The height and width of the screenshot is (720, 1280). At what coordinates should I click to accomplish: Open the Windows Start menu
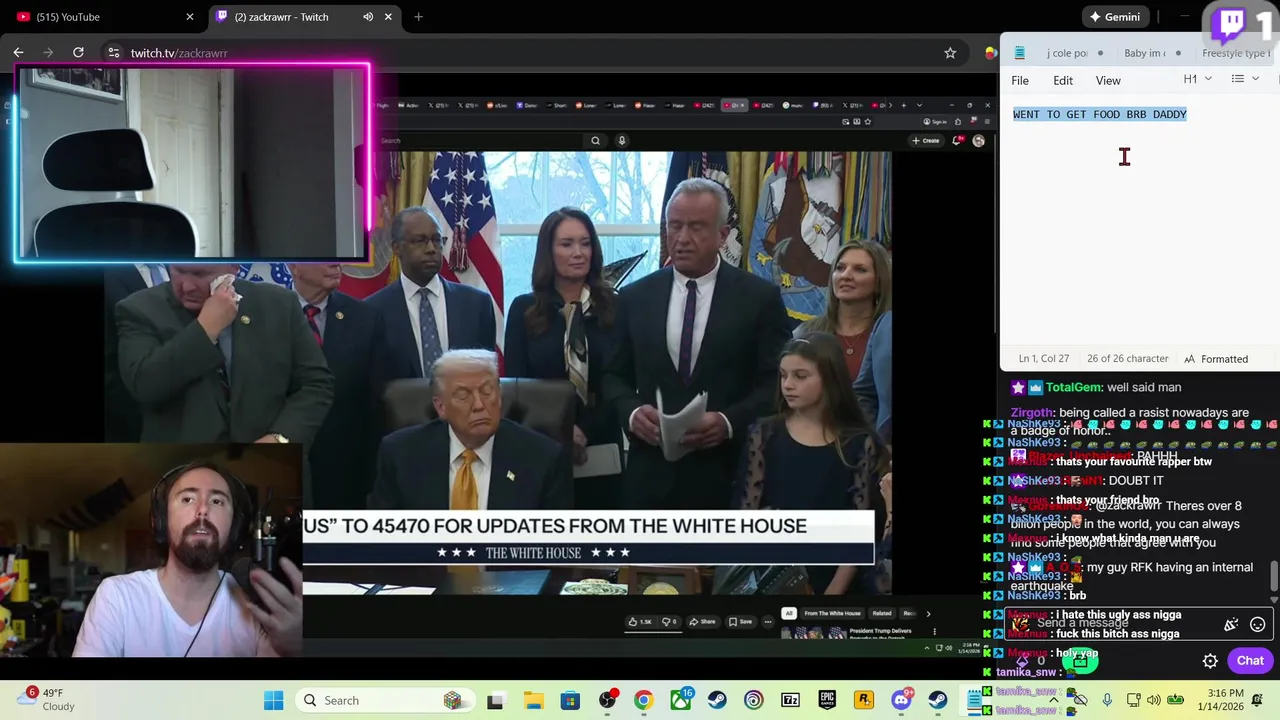tap(273, 700)
